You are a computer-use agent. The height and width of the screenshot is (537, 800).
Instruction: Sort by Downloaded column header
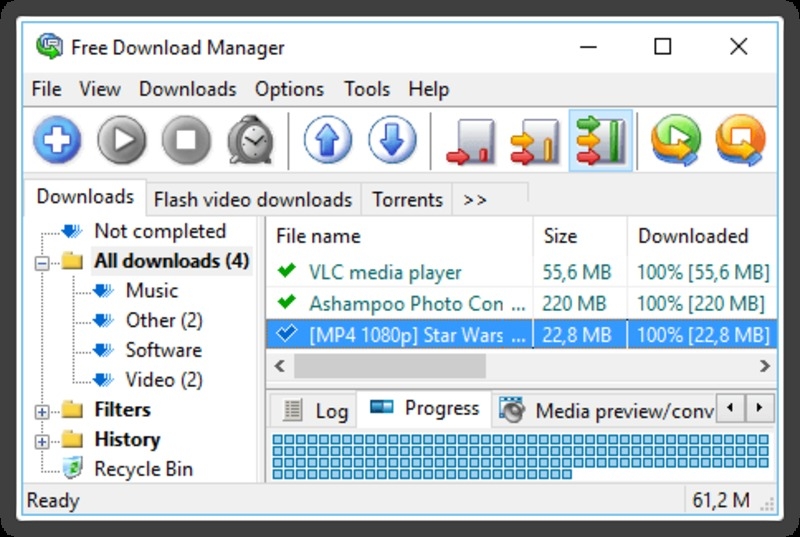point(702,236)
